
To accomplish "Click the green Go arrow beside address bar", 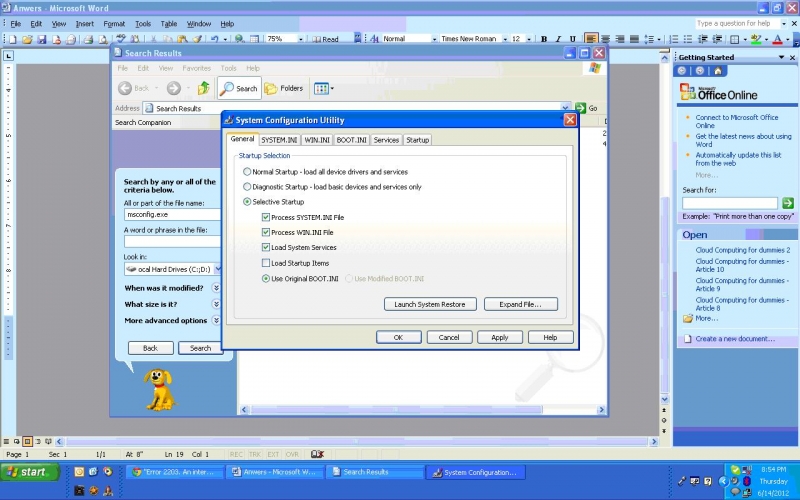I will [580, 108].
